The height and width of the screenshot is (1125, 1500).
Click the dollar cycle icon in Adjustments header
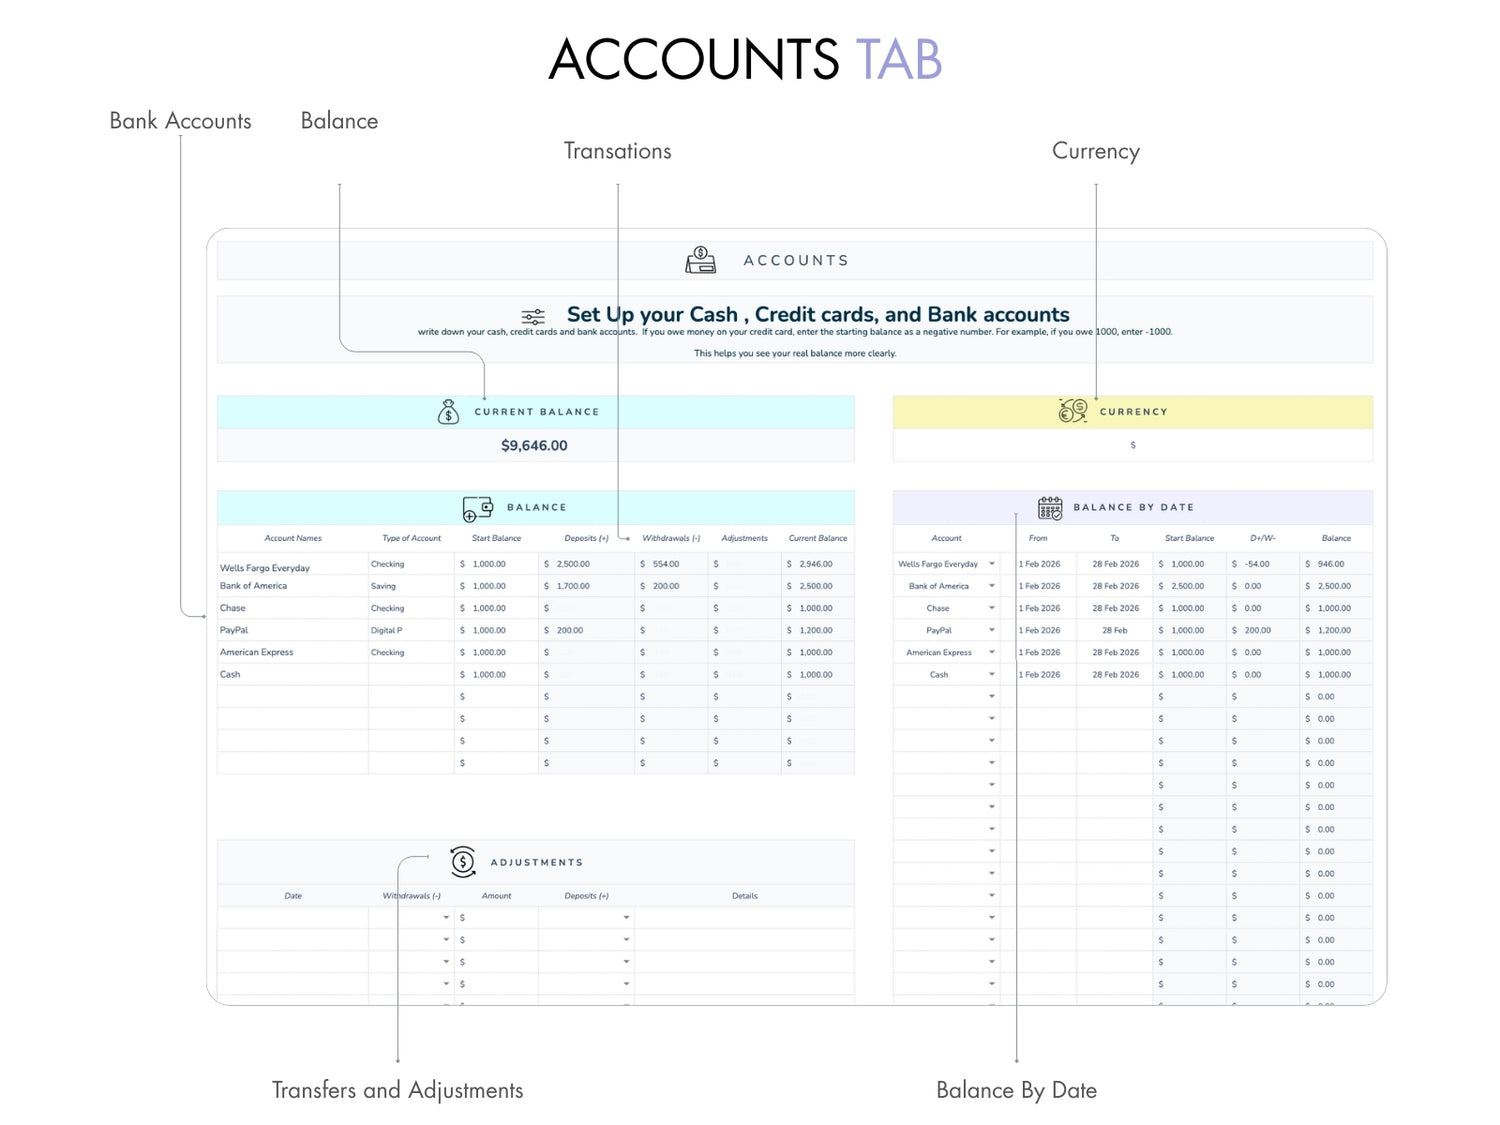click(463, 861)
